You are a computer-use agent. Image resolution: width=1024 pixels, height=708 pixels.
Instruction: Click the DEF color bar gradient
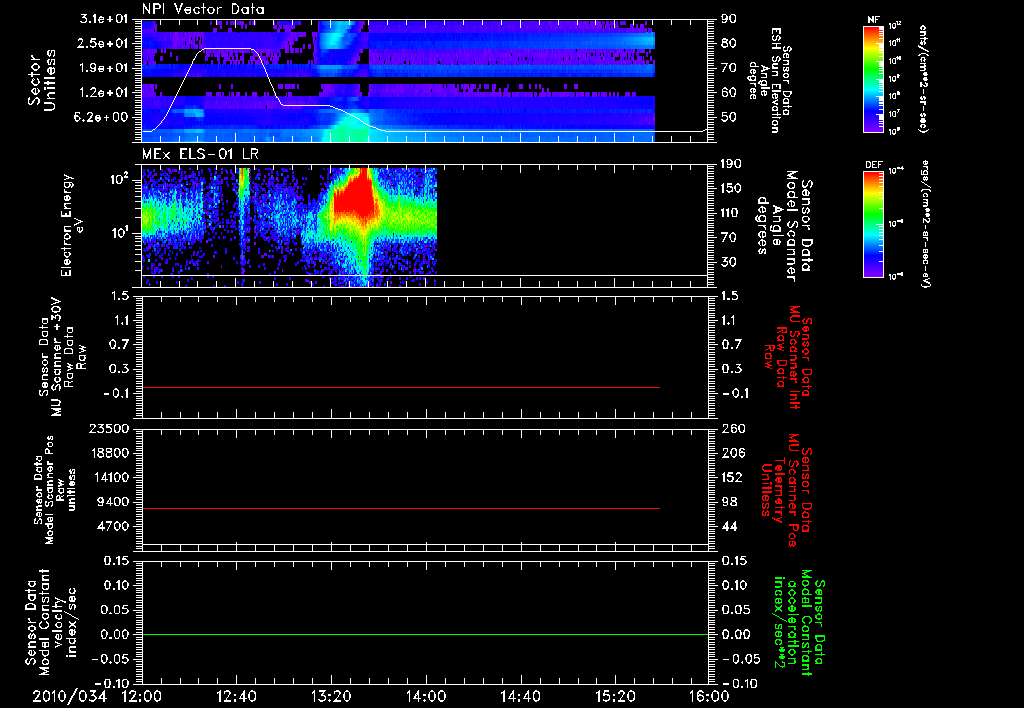coord(874,224)
